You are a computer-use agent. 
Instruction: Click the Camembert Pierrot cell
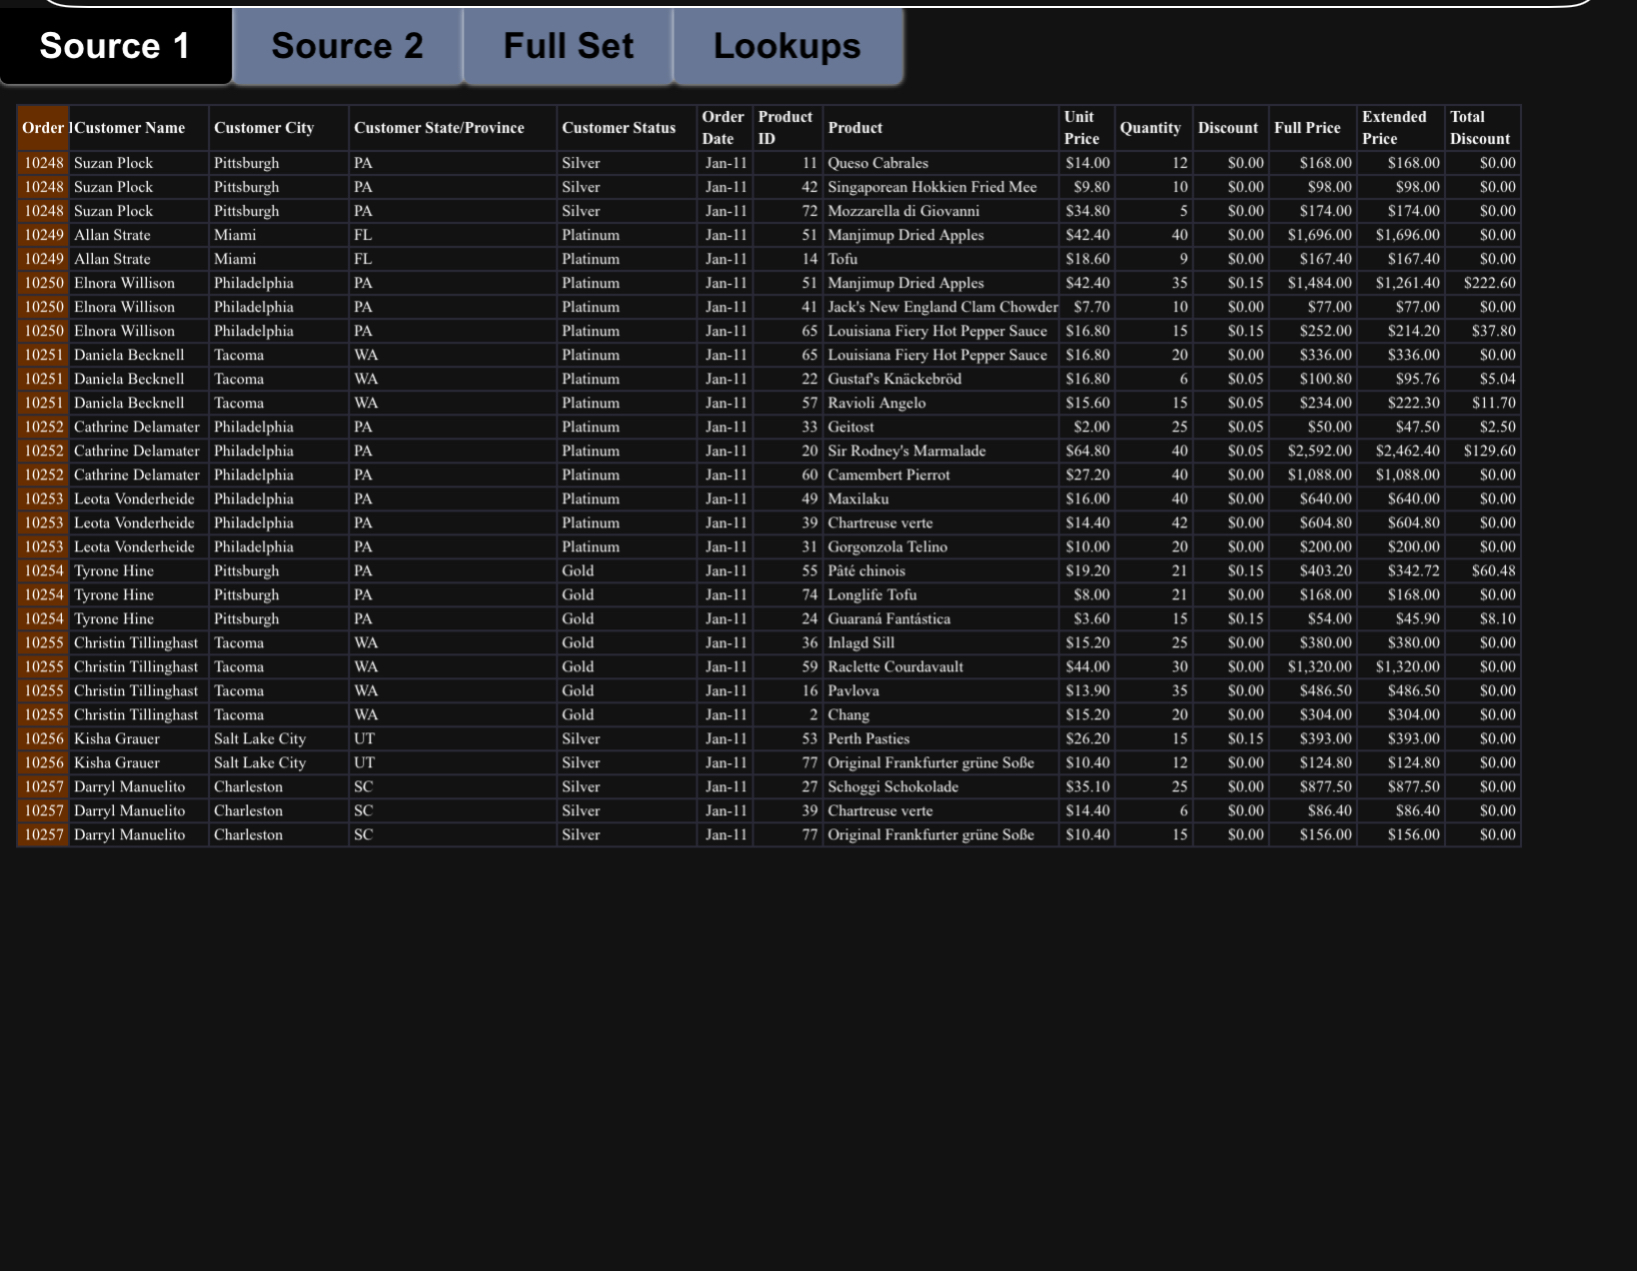tap(941, 475)
